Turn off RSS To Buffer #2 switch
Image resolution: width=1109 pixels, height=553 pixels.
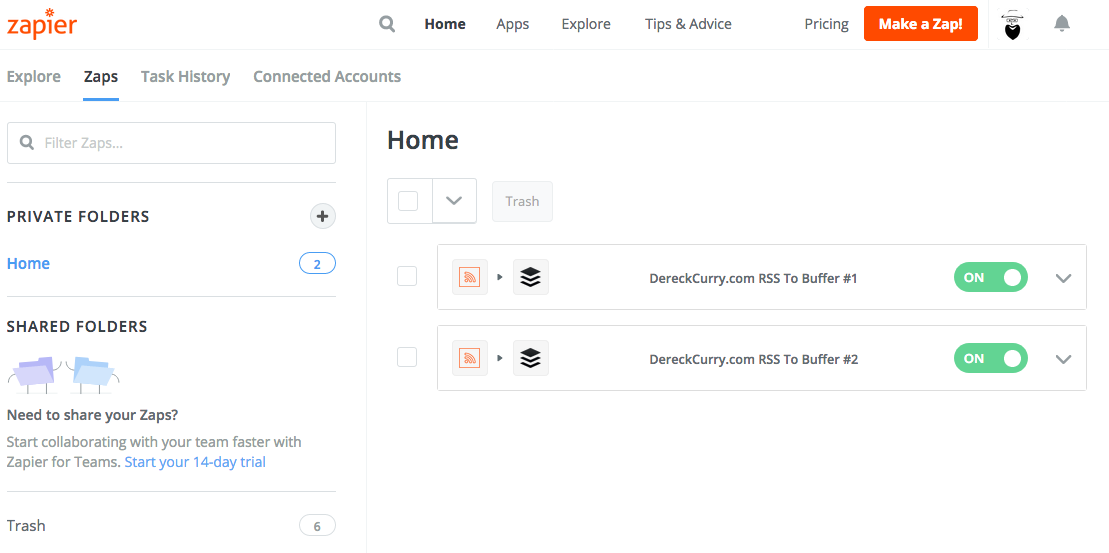[990, 359]
